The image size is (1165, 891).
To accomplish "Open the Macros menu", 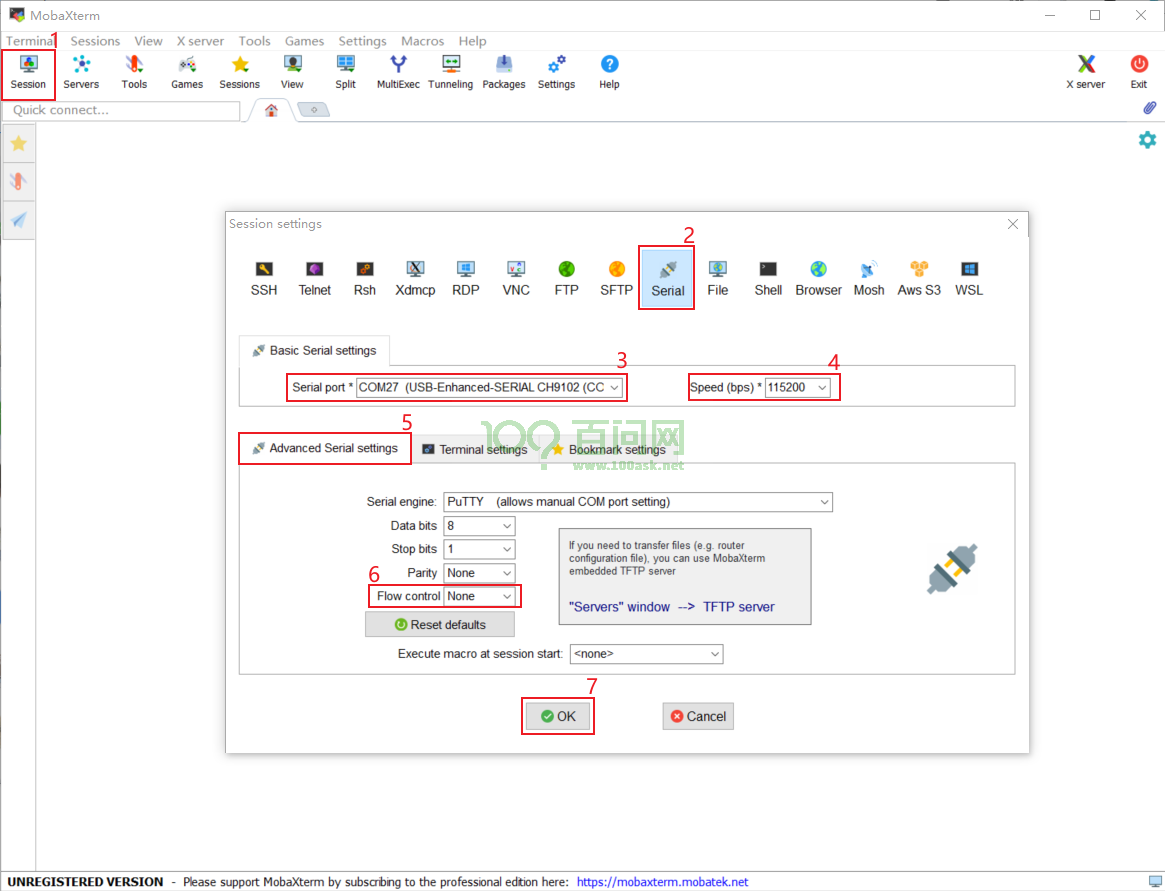I will coord(422,41).
